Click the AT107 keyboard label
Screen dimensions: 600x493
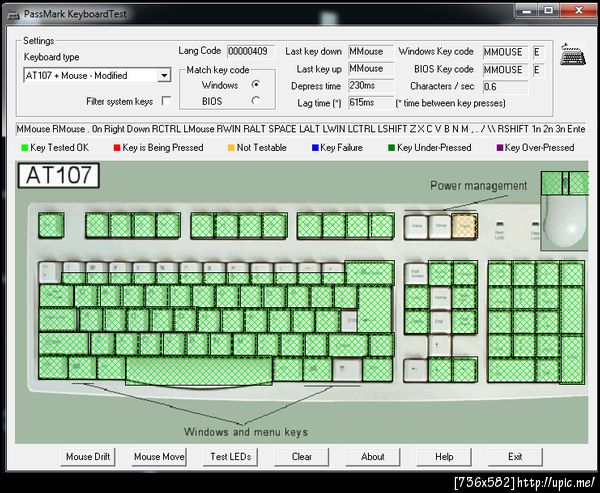point(59,175)
